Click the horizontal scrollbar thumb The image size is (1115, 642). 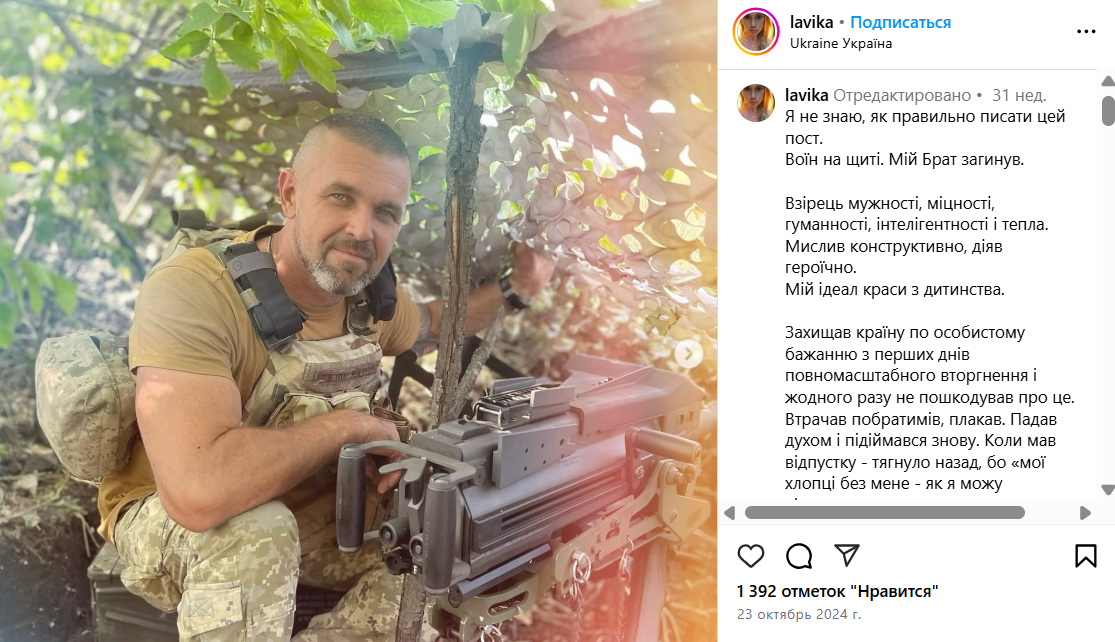885,513
